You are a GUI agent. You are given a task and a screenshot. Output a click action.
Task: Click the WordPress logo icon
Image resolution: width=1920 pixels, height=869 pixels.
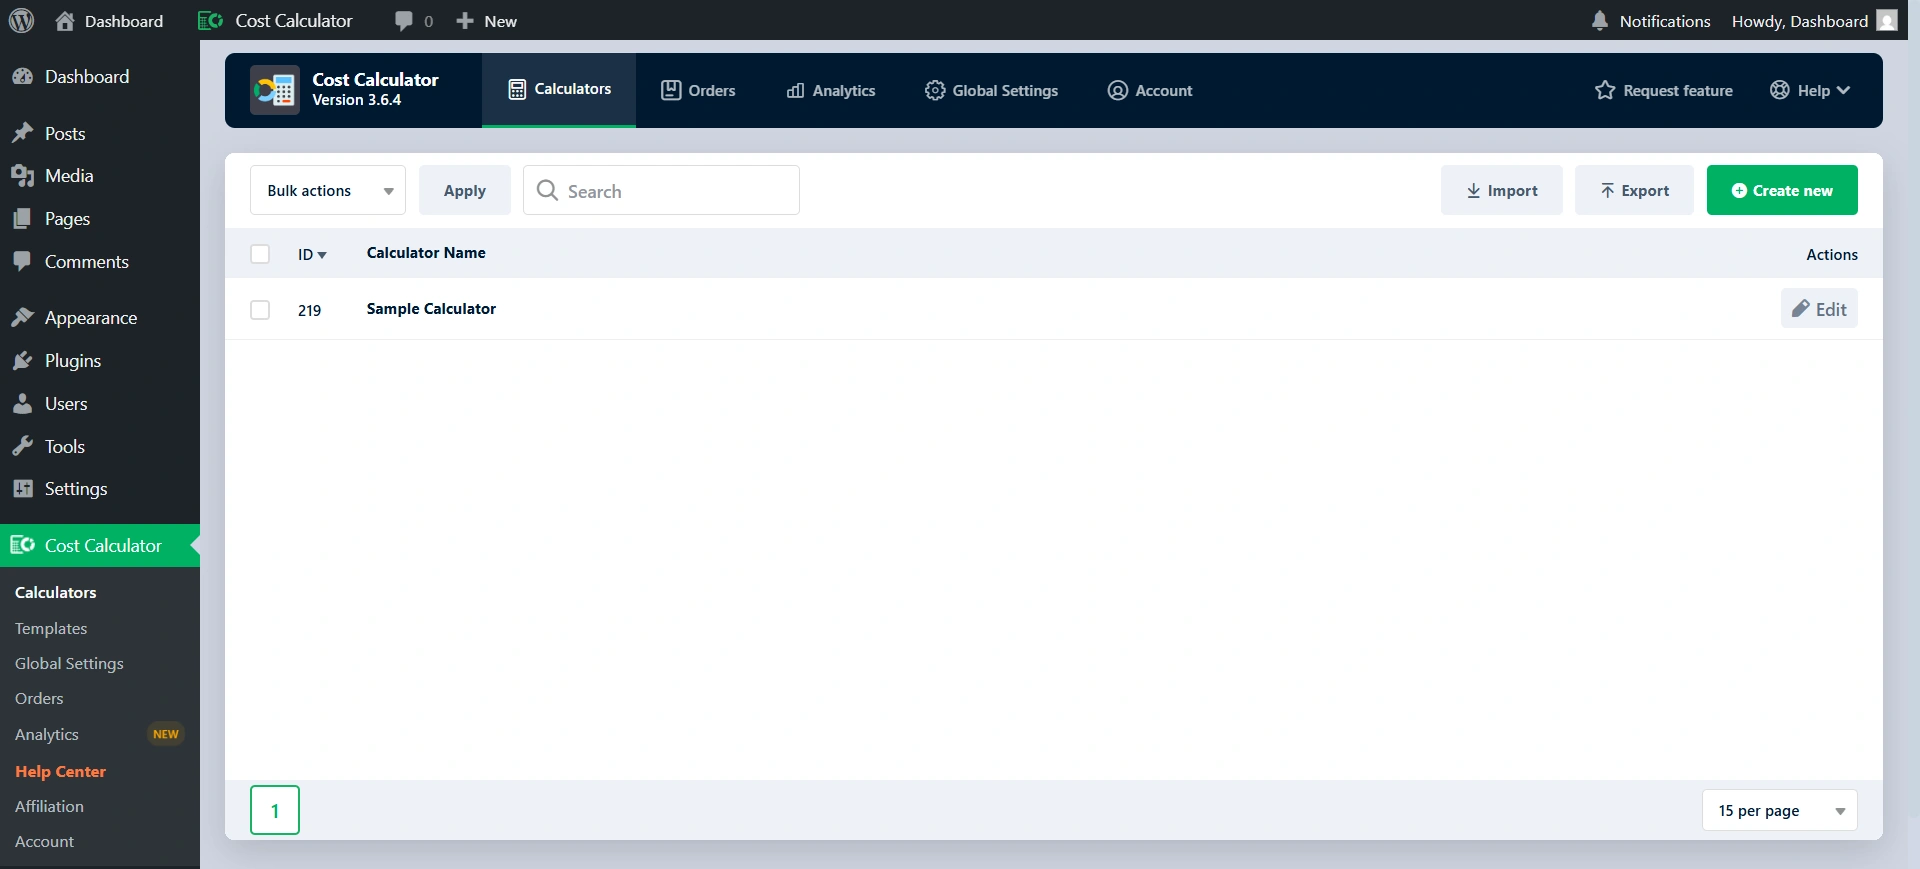coord(21,21)
